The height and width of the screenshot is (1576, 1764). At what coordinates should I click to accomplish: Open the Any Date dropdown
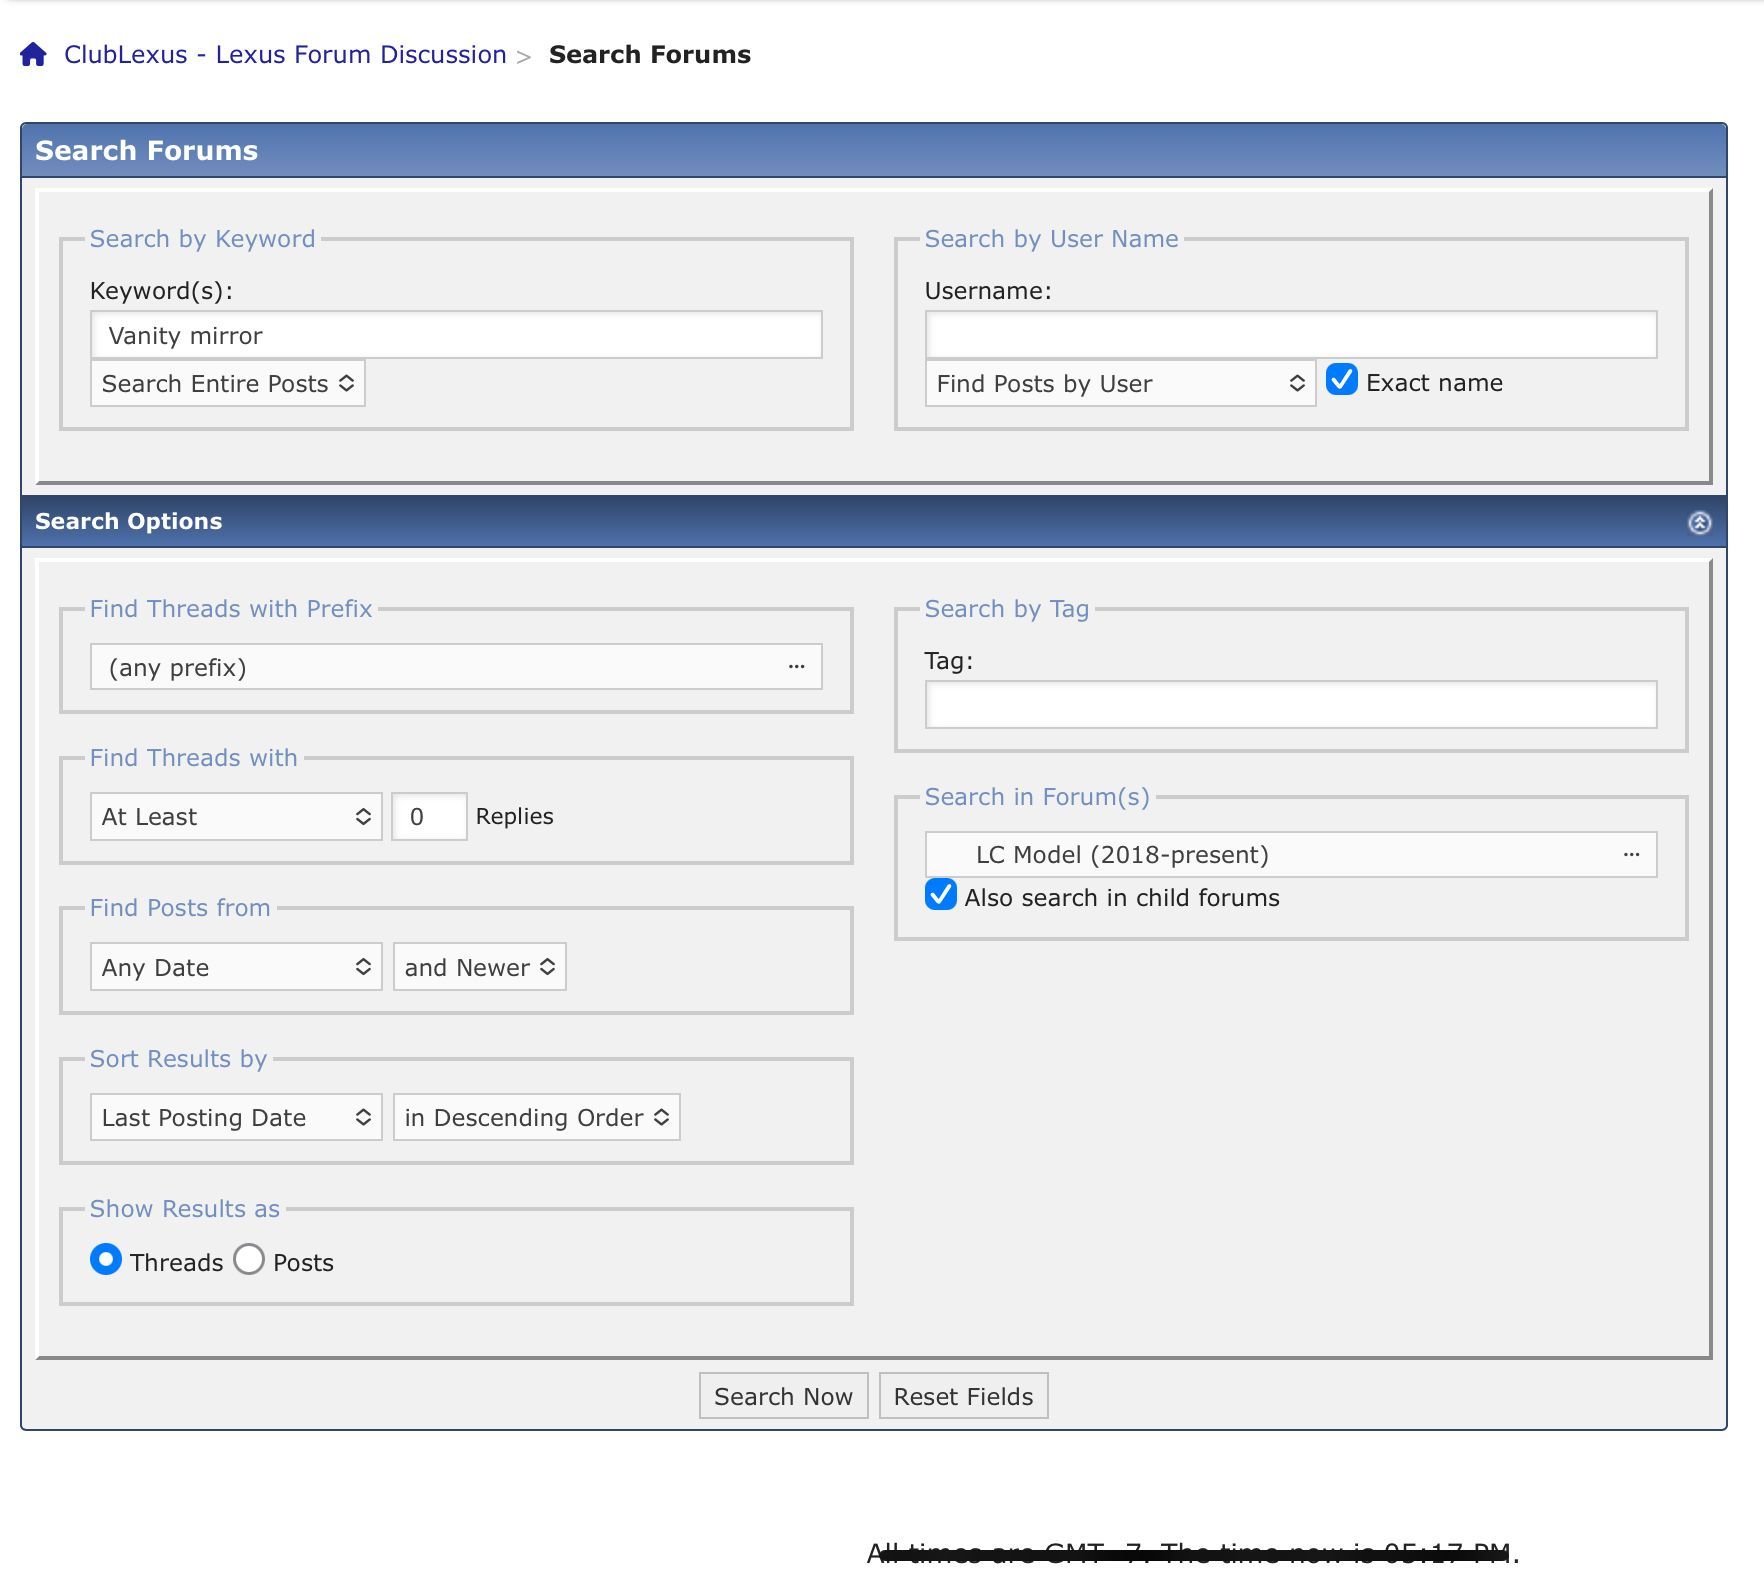[236, 967]
